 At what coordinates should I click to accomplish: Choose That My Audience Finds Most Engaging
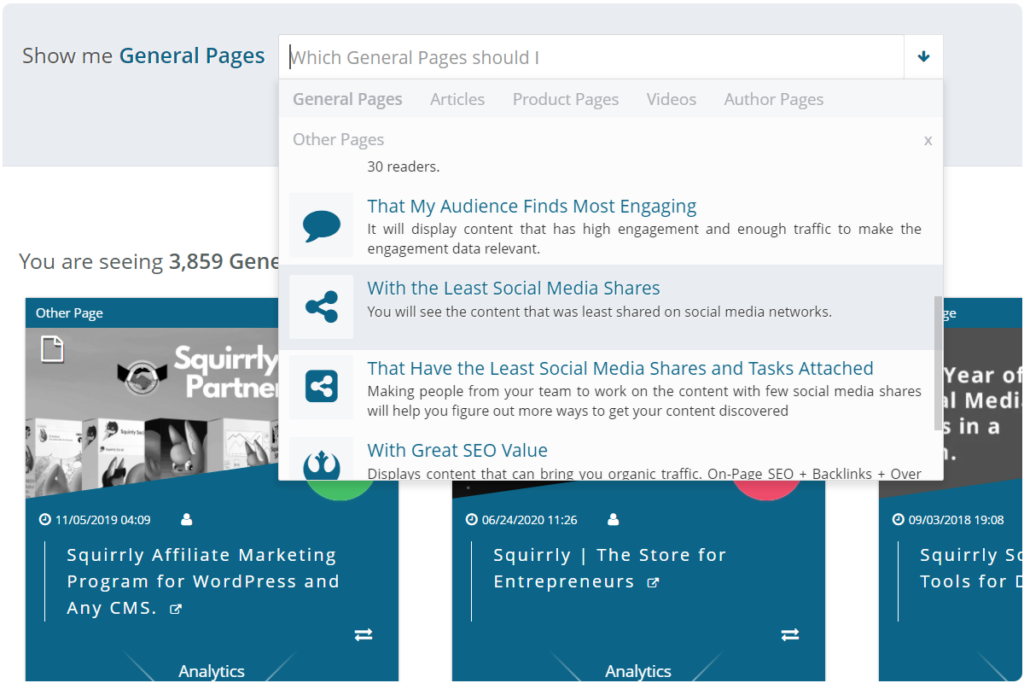pos(532,206)
